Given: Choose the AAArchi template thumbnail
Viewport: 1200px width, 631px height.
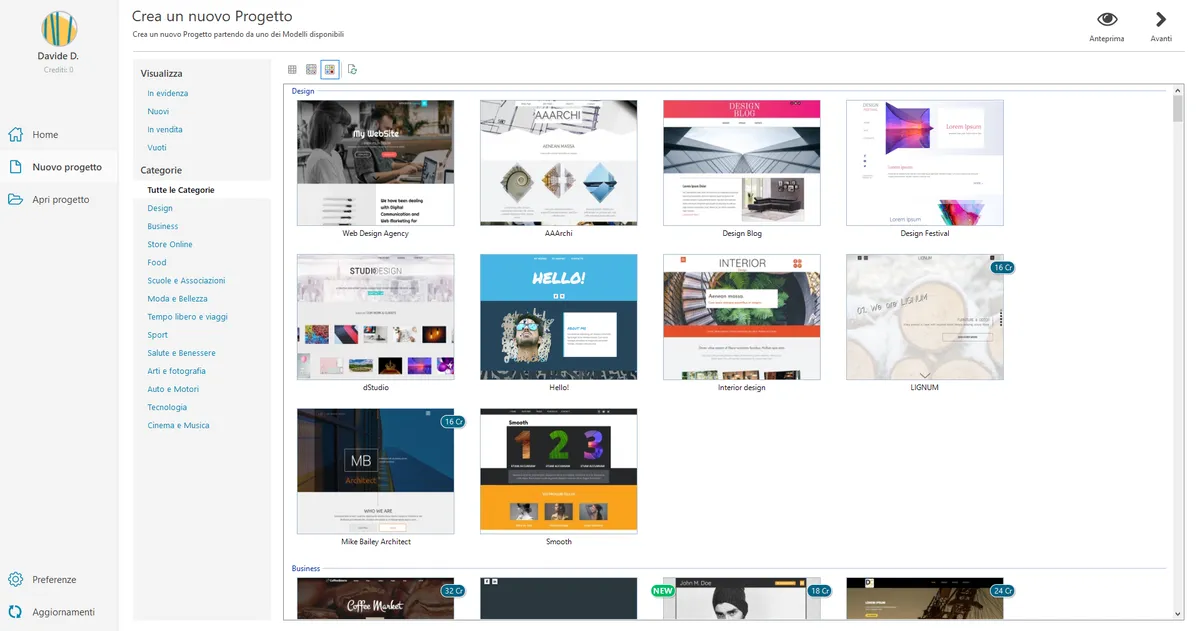Looking at the screenshot, I should [x=558, y=163].
